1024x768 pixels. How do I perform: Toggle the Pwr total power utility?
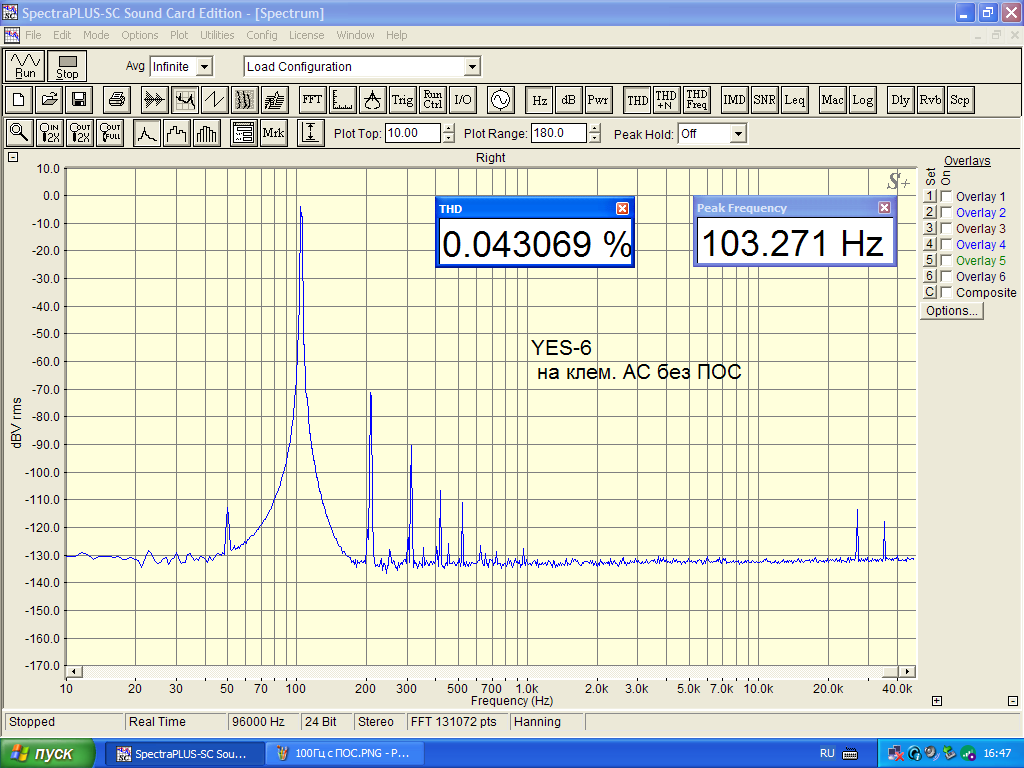coord(598,99)
